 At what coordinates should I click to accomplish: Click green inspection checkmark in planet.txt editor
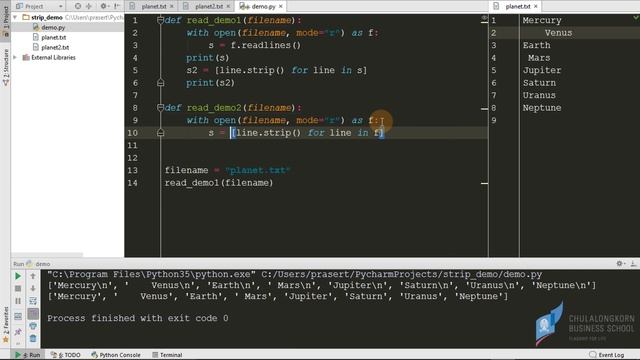pyautogui.click(x=636, y=18)
